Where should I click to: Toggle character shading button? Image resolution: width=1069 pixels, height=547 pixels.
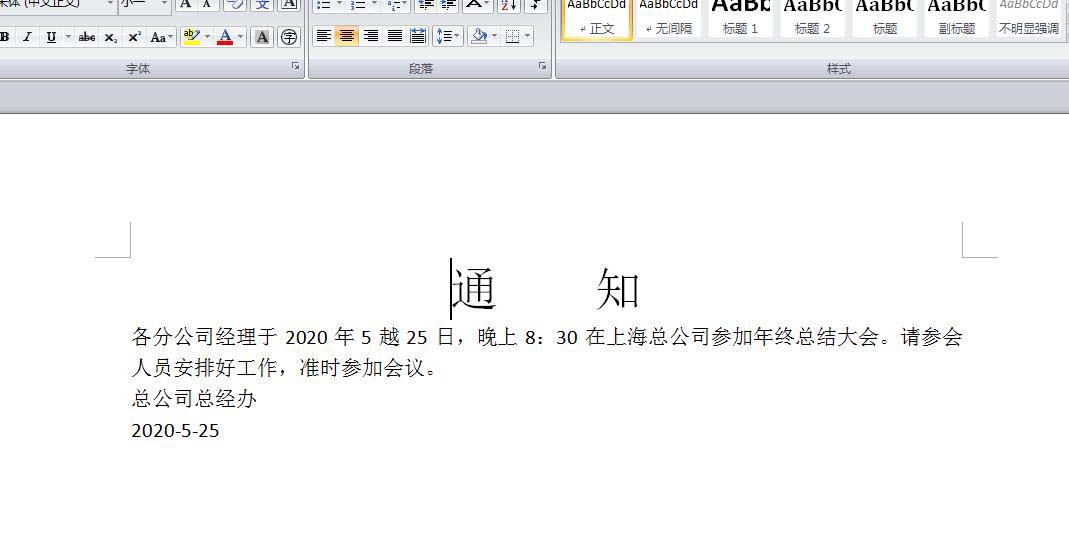click(x=262, y=37)
